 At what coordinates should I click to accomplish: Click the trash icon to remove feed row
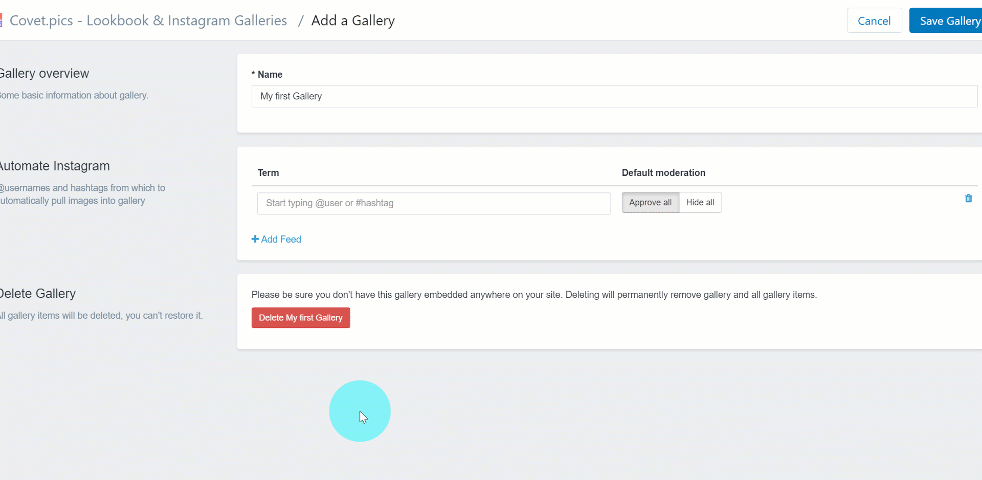pyautogui.click(x=968, y=198)
